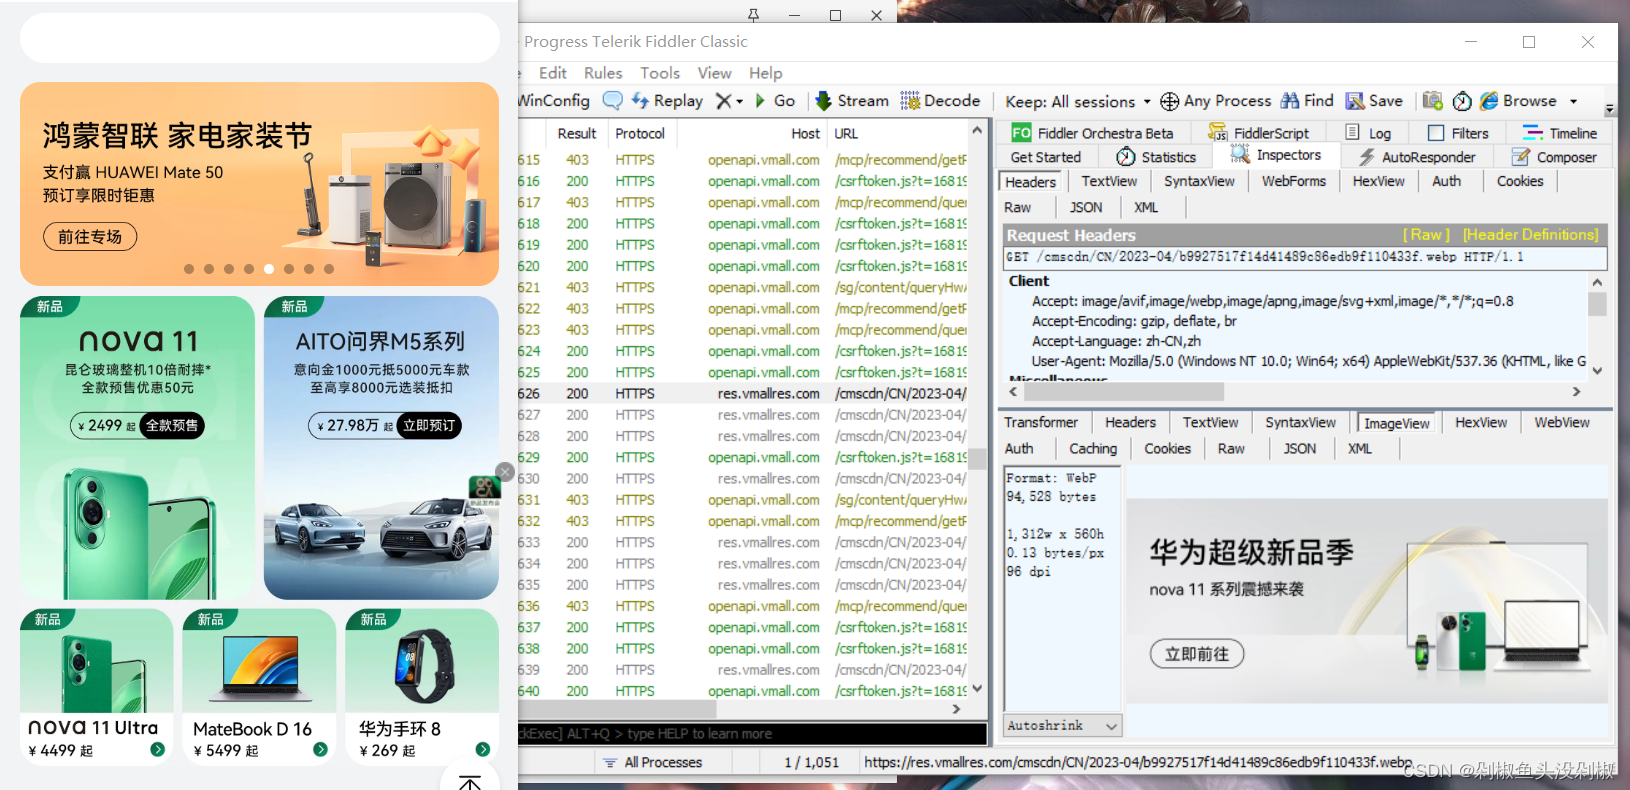Open the Tools menu
Screen dimensions: 1630x790
(660, 73)
